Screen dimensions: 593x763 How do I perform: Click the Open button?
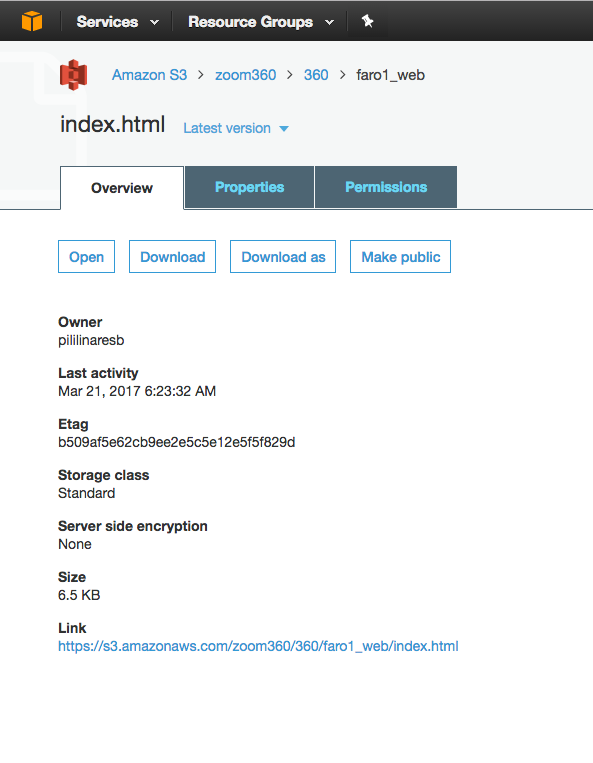(87, 256)
